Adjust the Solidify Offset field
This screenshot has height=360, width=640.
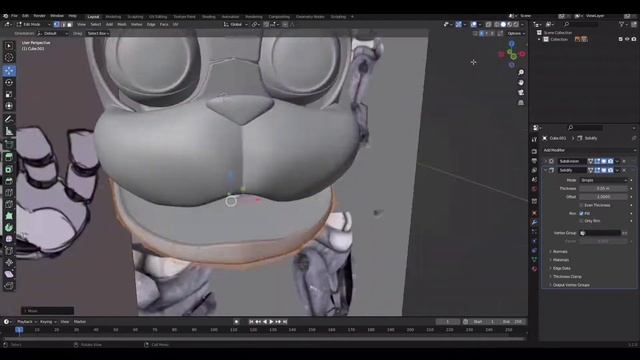click(x=603, y=197)
